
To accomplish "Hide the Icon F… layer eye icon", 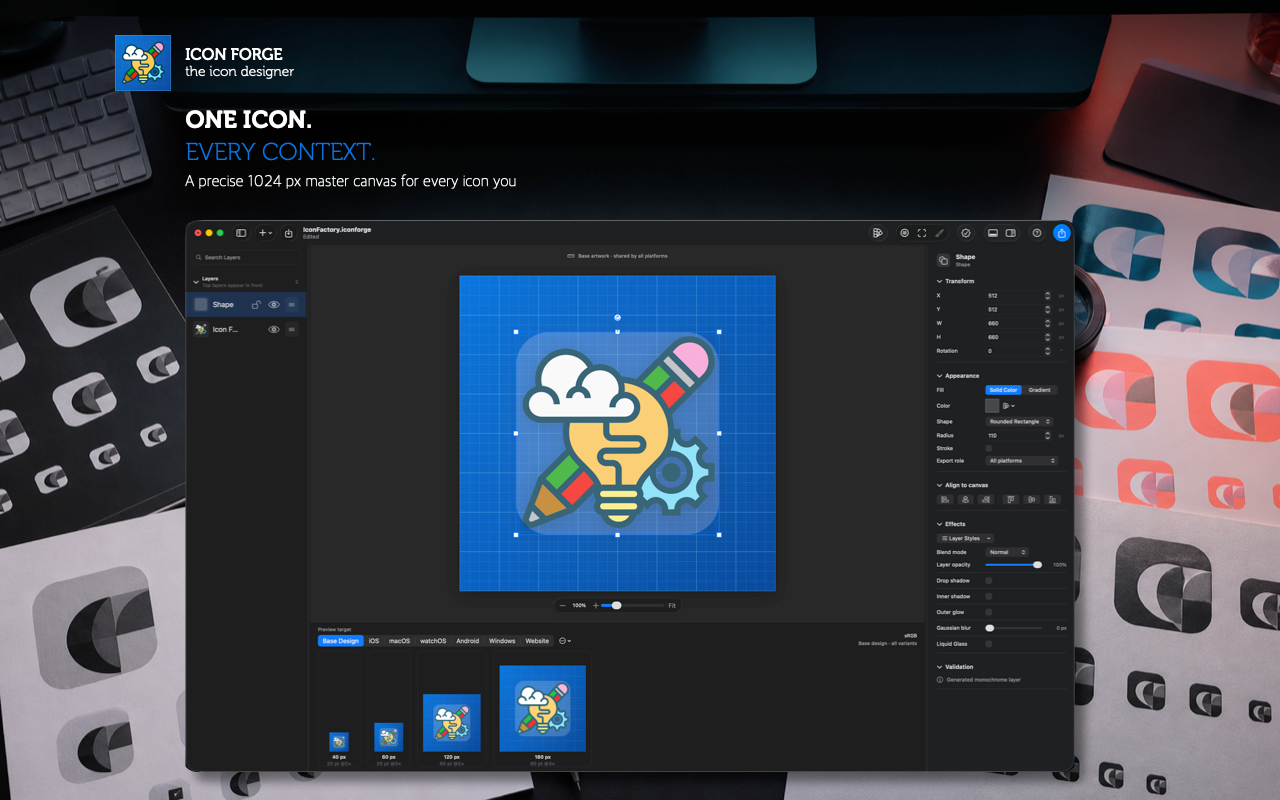I will click(274, 329).
